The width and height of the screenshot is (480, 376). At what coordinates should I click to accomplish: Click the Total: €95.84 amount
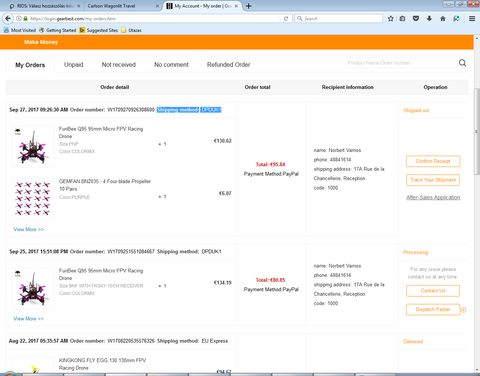(x=270, y=164)
